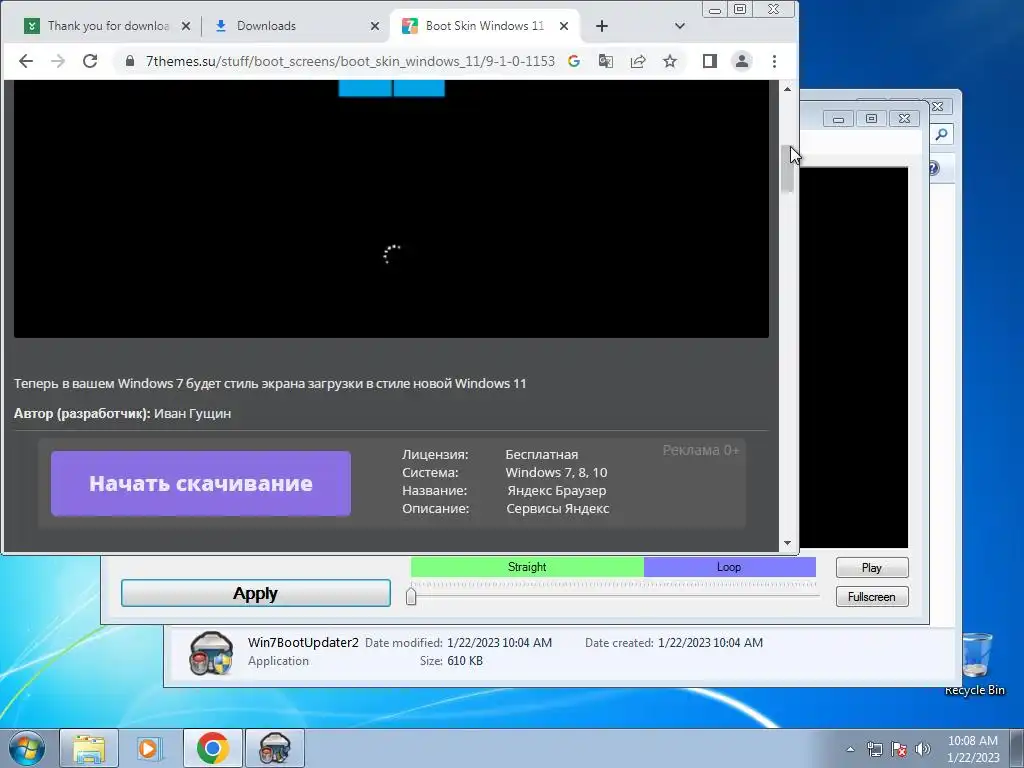1024x768 pixels.
Task: Open the Recycle Bin
Action: [x=974, y=664]
